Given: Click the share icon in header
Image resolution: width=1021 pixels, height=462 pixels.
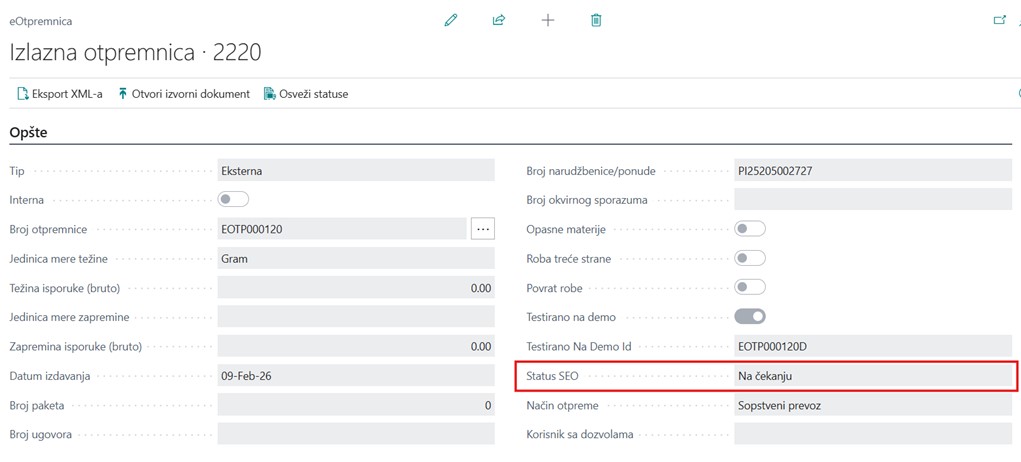Looking at the screenshot, I should coord(499,20).
